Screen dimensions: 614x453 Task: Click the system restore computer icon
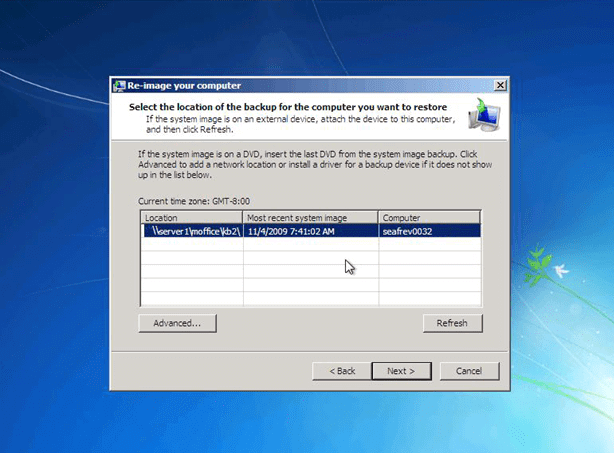[484, 116]
